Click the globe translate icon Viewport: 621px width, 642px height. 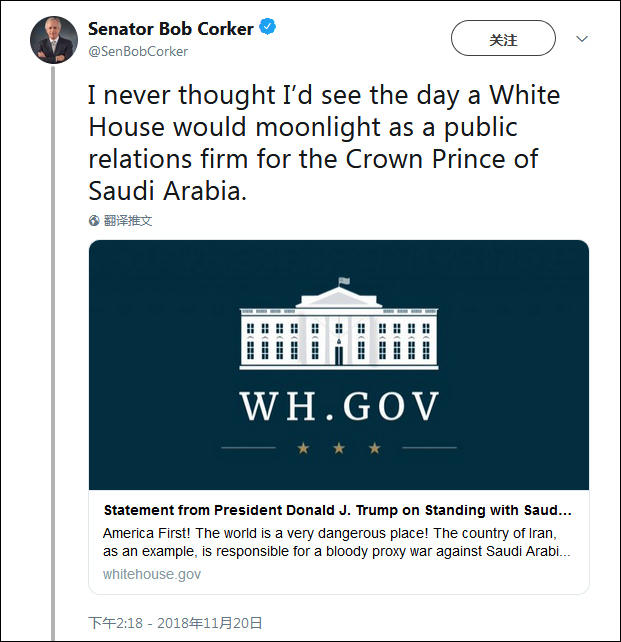[94, 221]
